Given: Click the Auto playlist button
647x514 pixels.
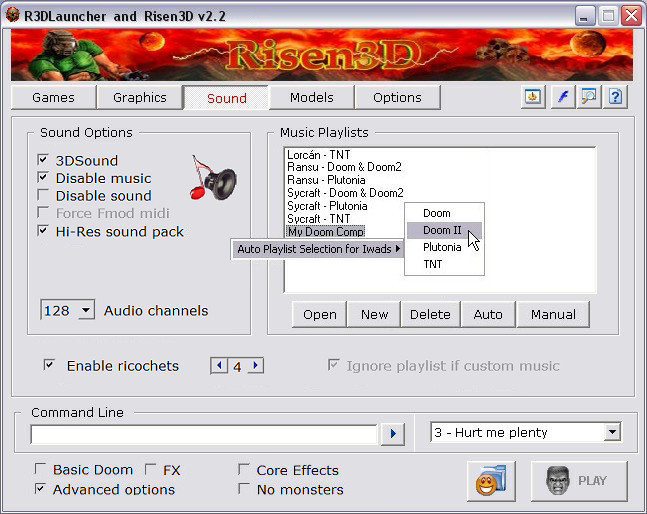Looking at the screenshot, I should click(x=488, y=314).
